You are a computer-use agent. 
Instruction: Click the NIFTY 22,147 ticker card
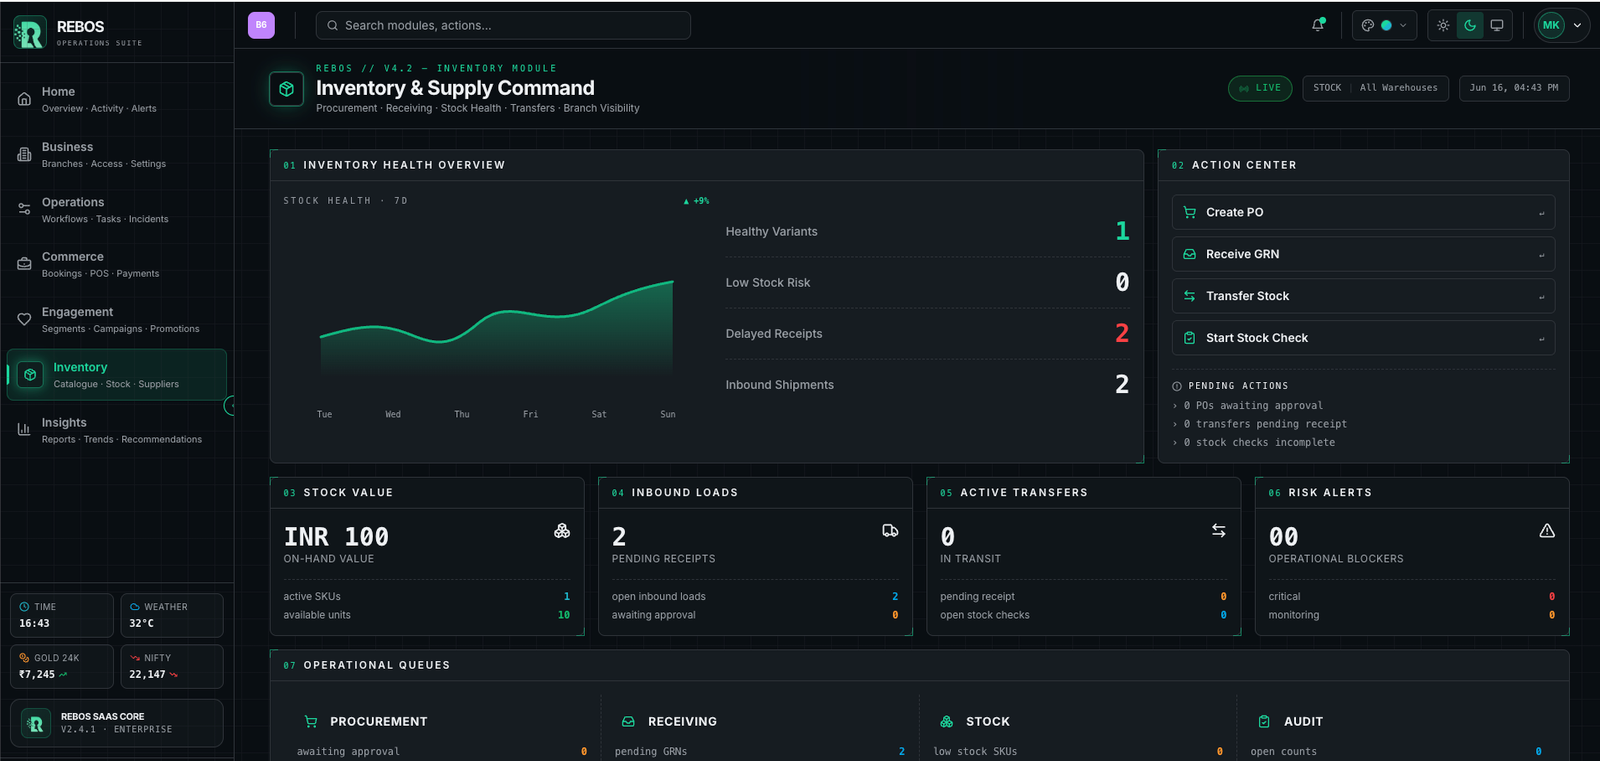(x=172, y=666)
